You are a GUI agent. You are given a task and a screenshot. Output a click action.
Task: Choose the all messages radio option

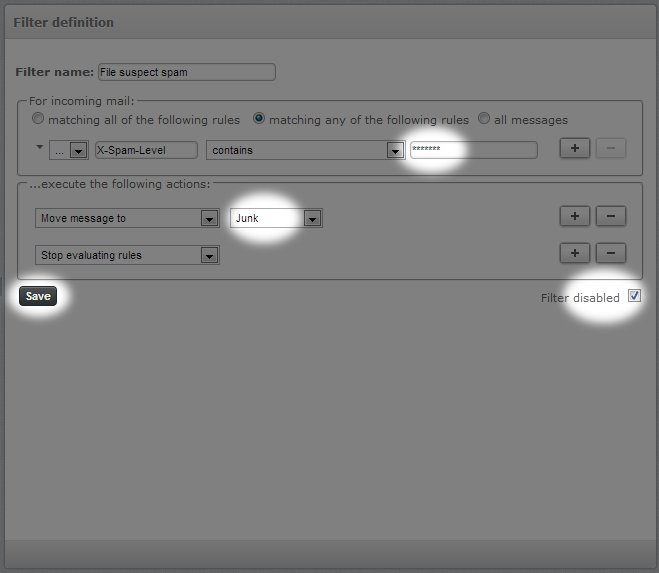[484, 119]
